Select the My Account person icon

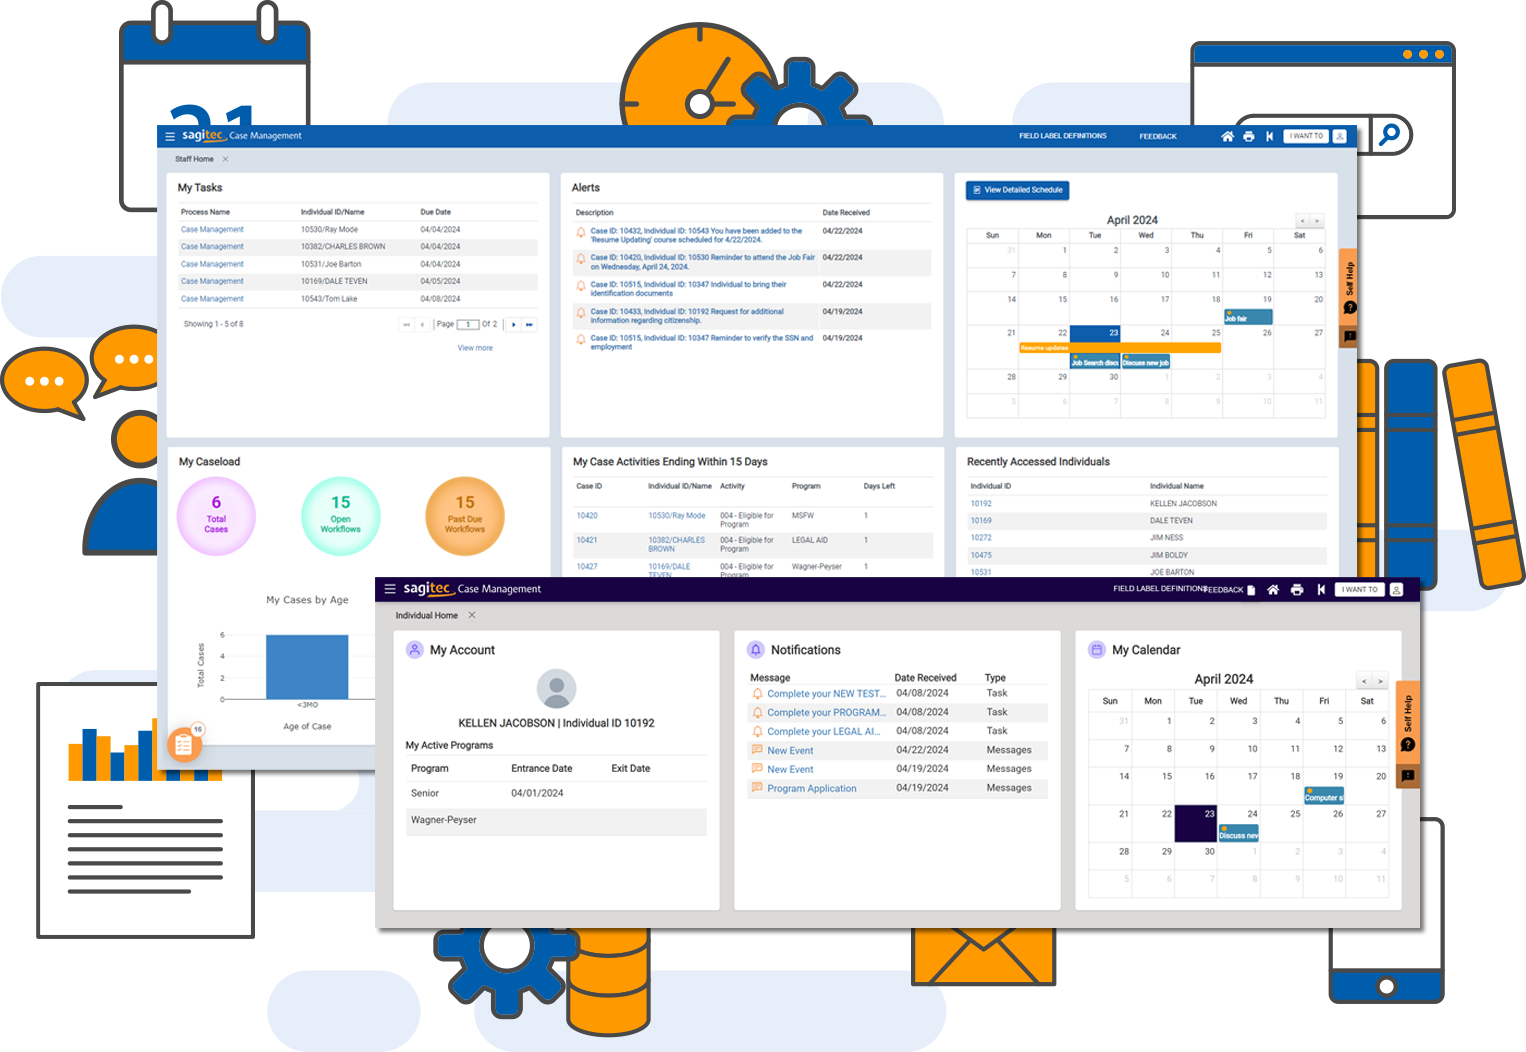414,649
